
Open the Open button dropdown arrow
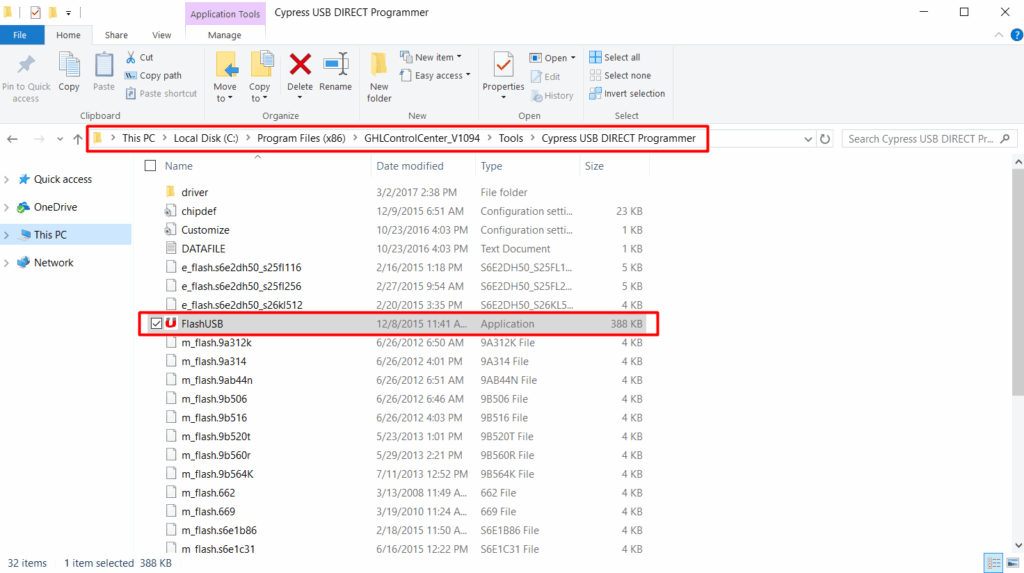pyautogui.click(x=573, y=57)
